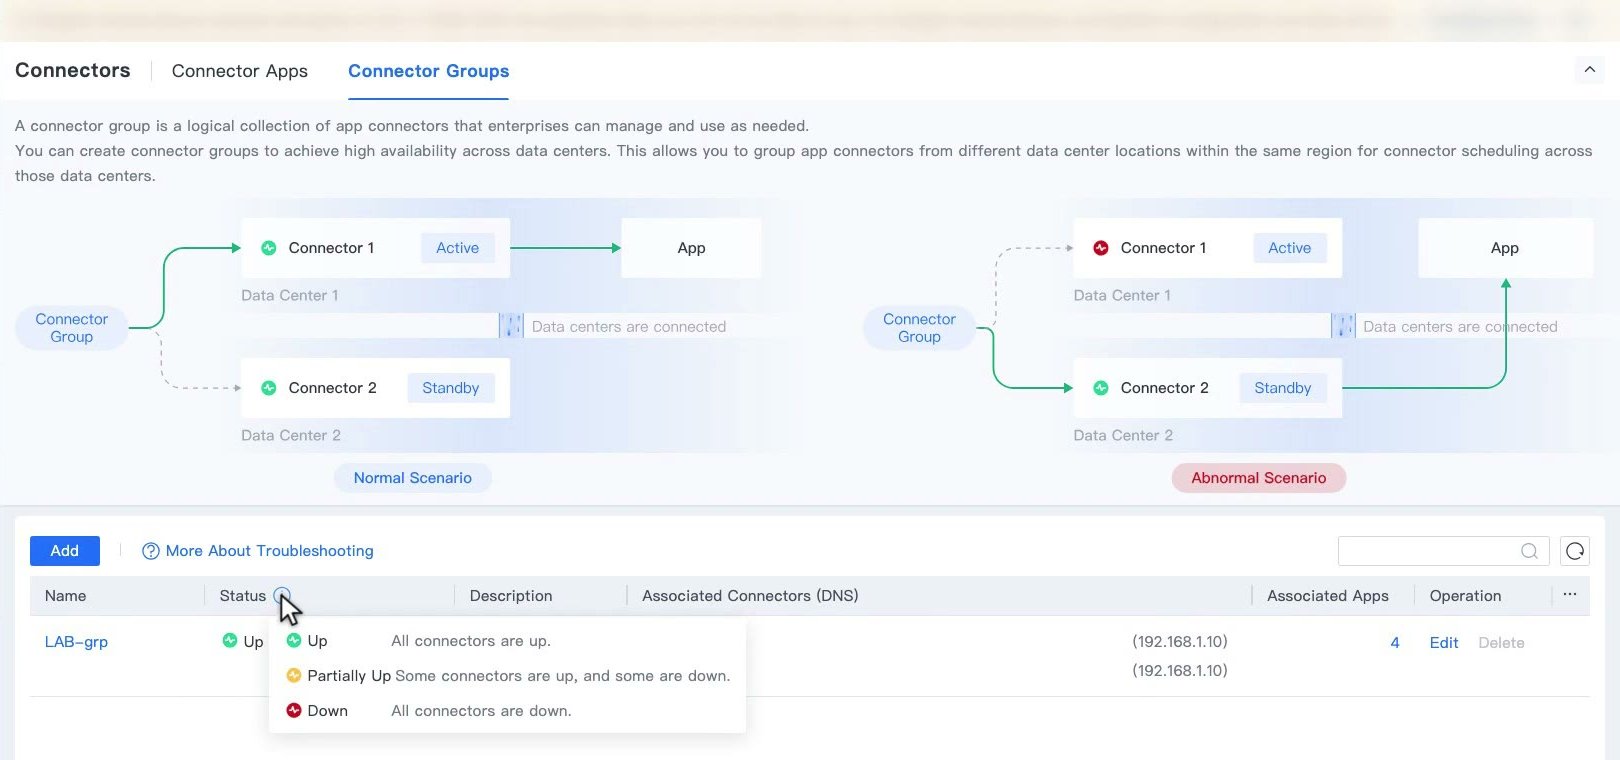Image resolution: width=1620 pixels, height=760 pixels.
Task: Add a new connector group
Action: click(x=65, y=551)
